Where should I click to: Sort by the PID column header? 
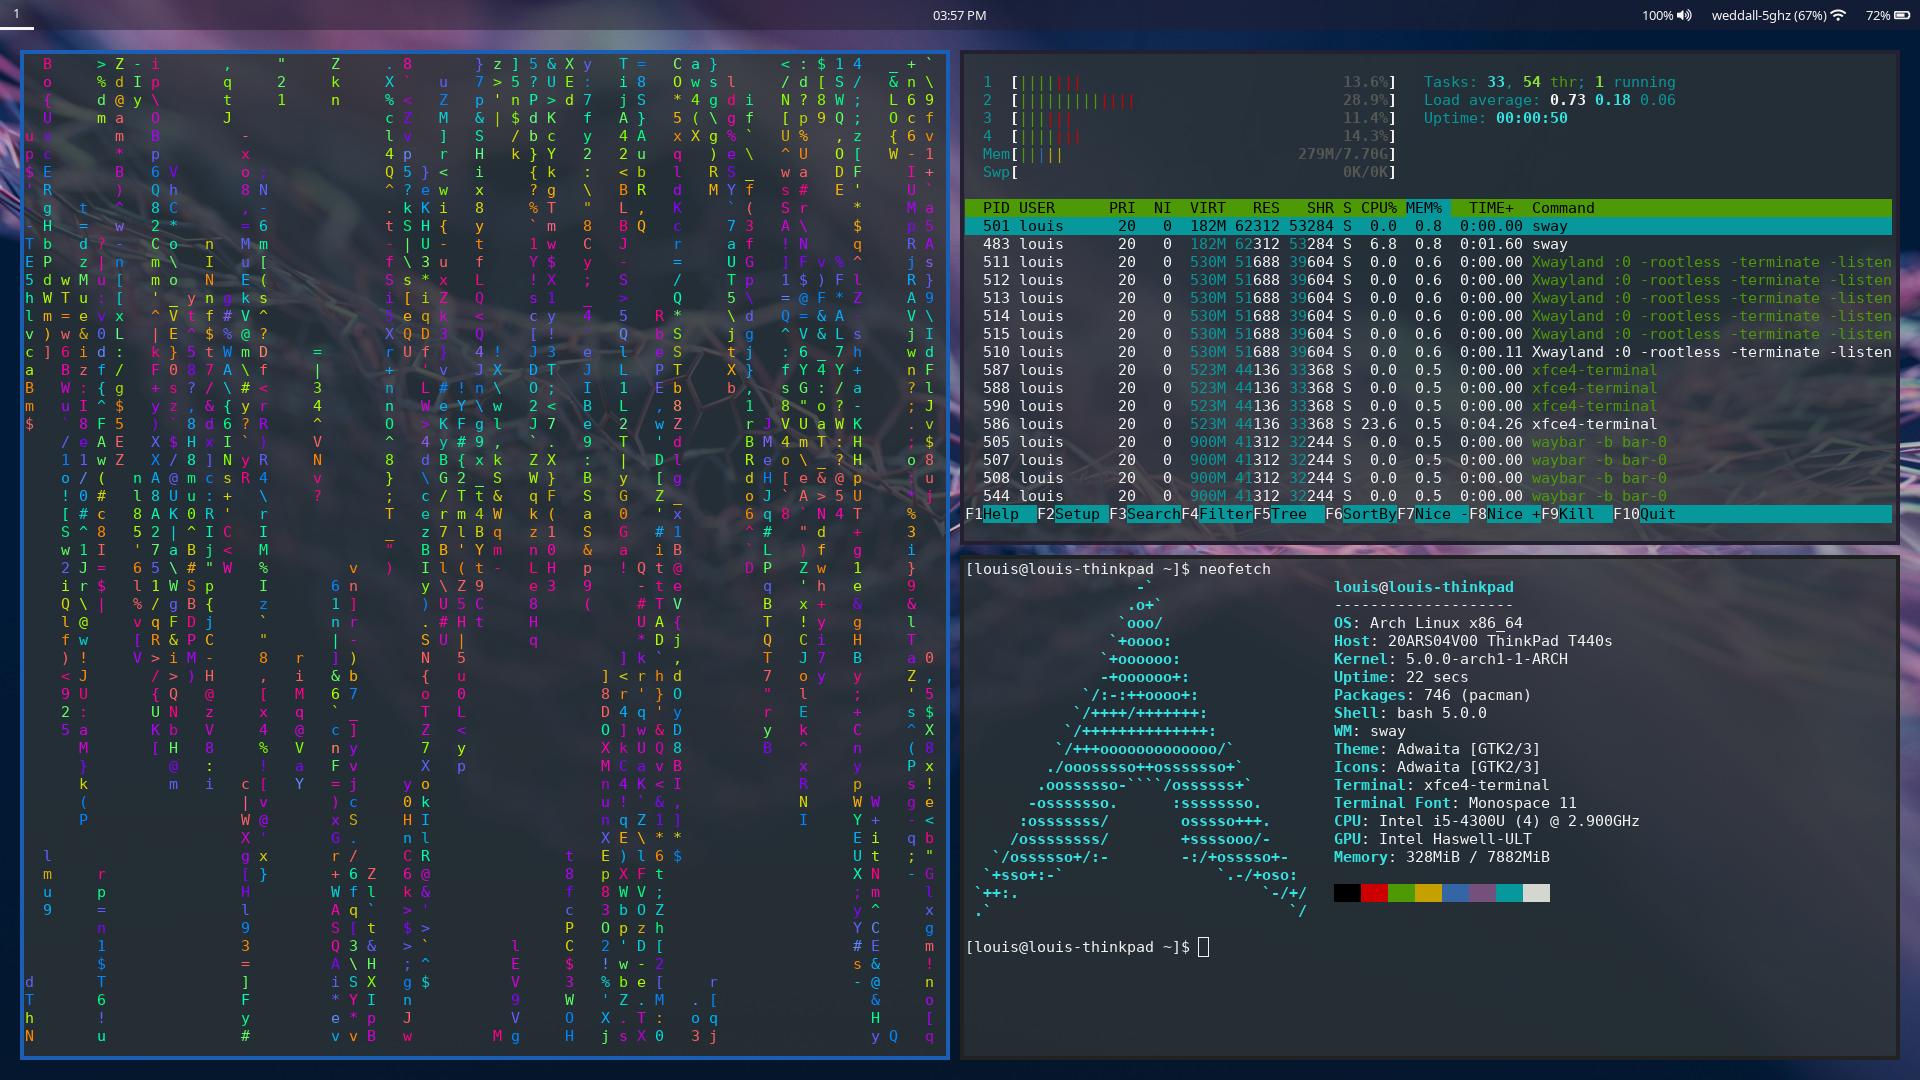click(x=996, y=208)
